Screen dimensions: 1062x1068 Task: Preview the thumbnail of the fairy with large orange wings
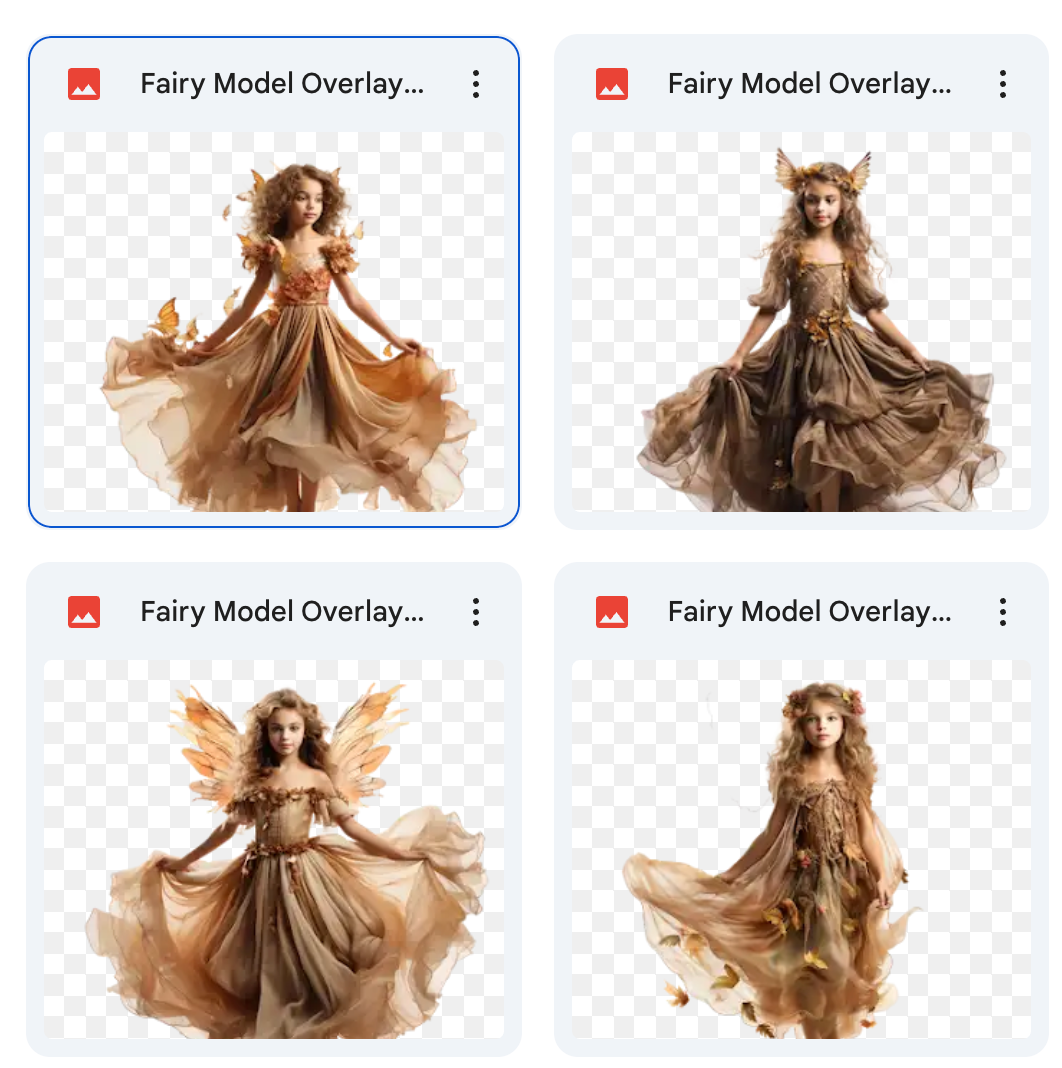[x=274, y=848]
